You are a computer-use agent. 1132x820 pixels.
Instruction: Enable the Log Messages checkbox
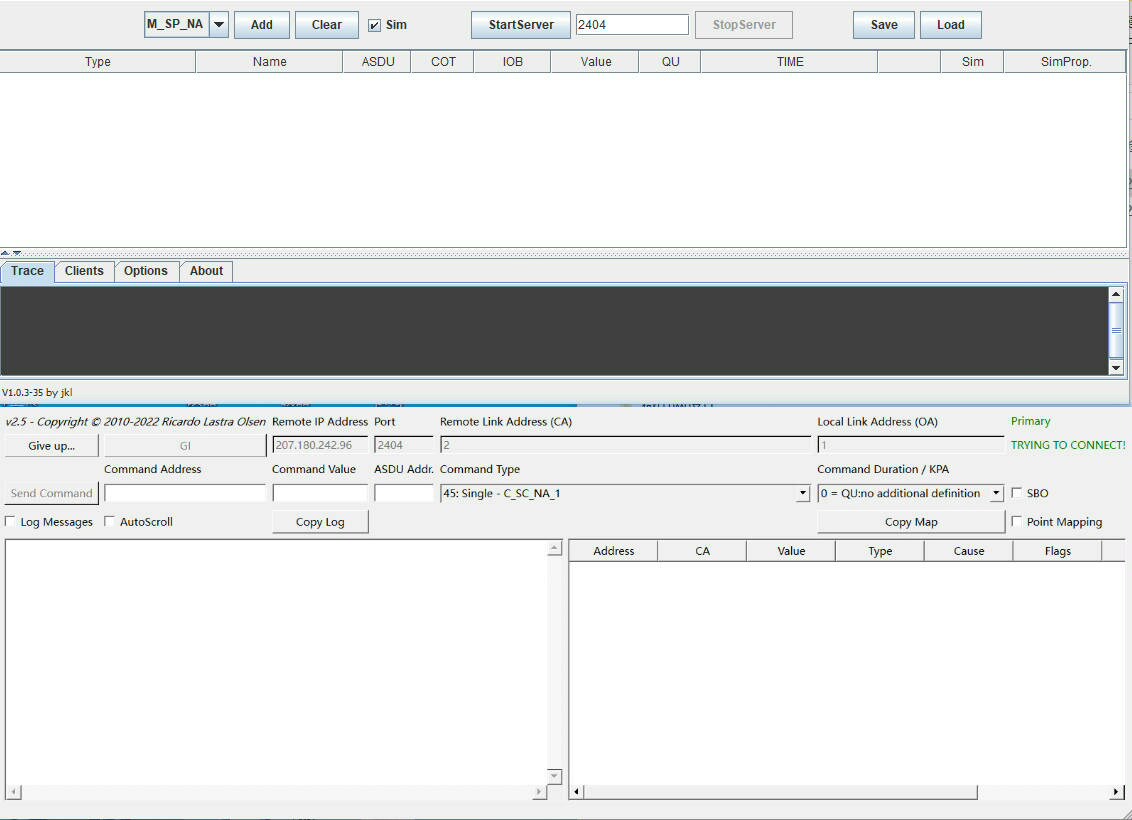[10, 522]
